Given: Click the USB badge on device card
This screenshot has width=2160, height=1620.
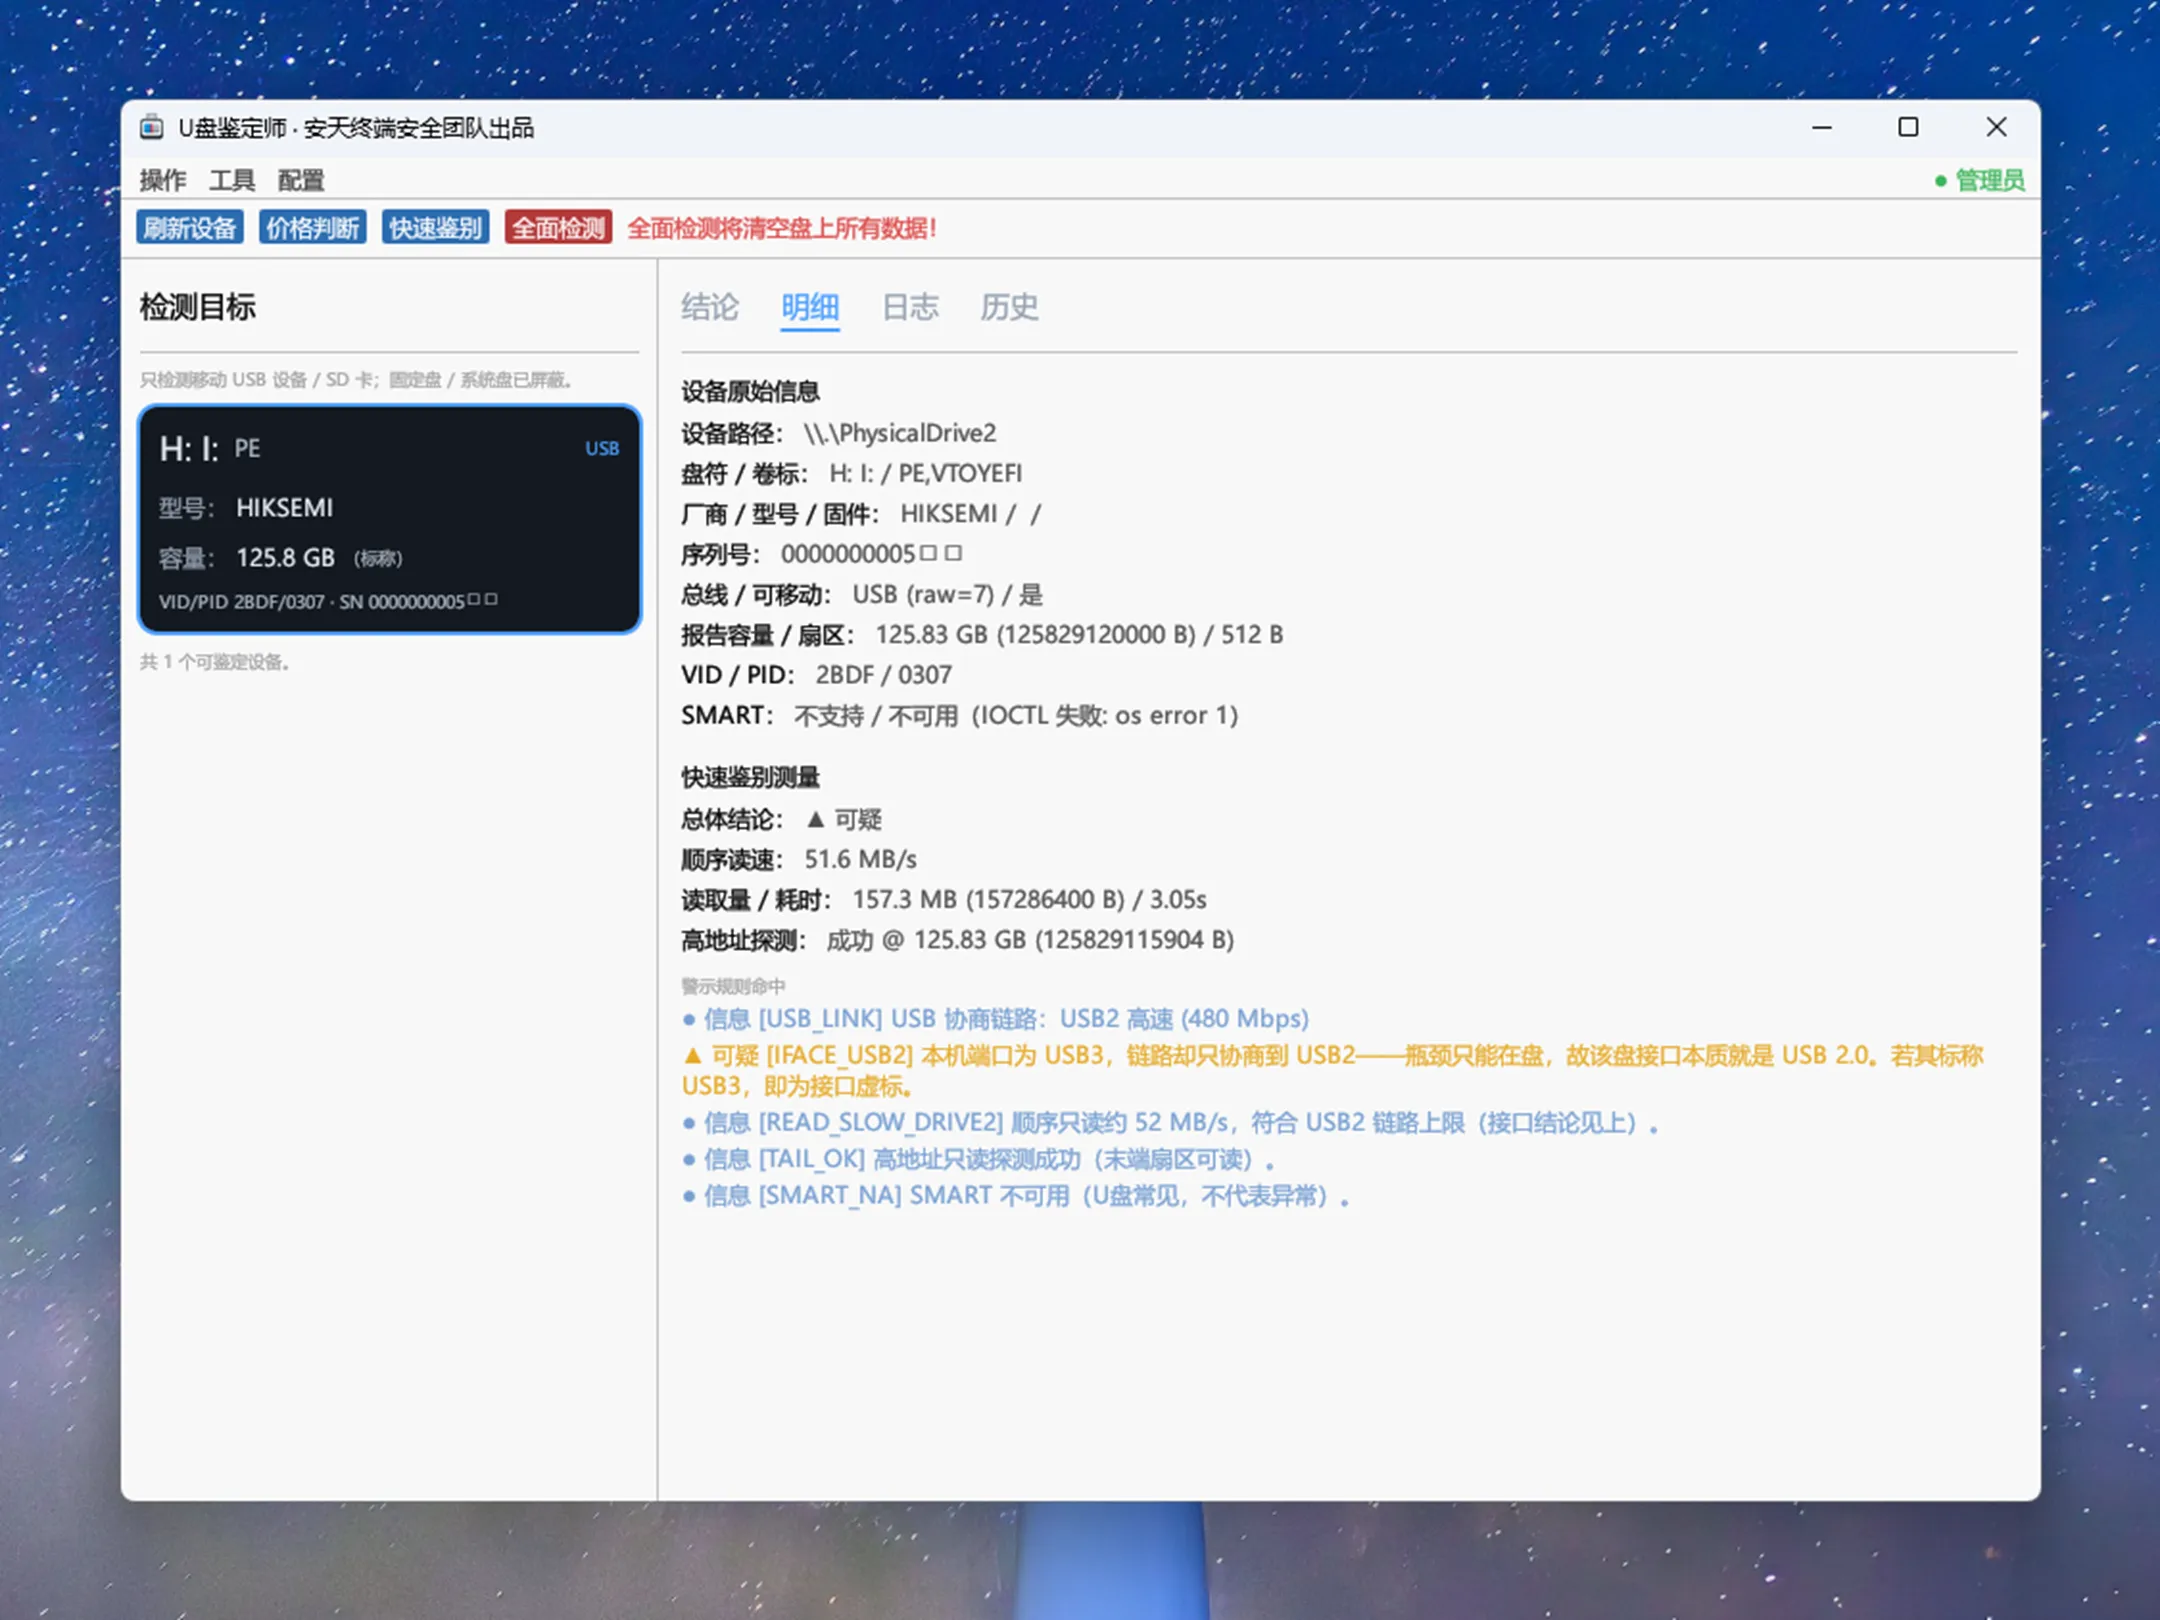Looking at the screenshot, I should [602, 449].
